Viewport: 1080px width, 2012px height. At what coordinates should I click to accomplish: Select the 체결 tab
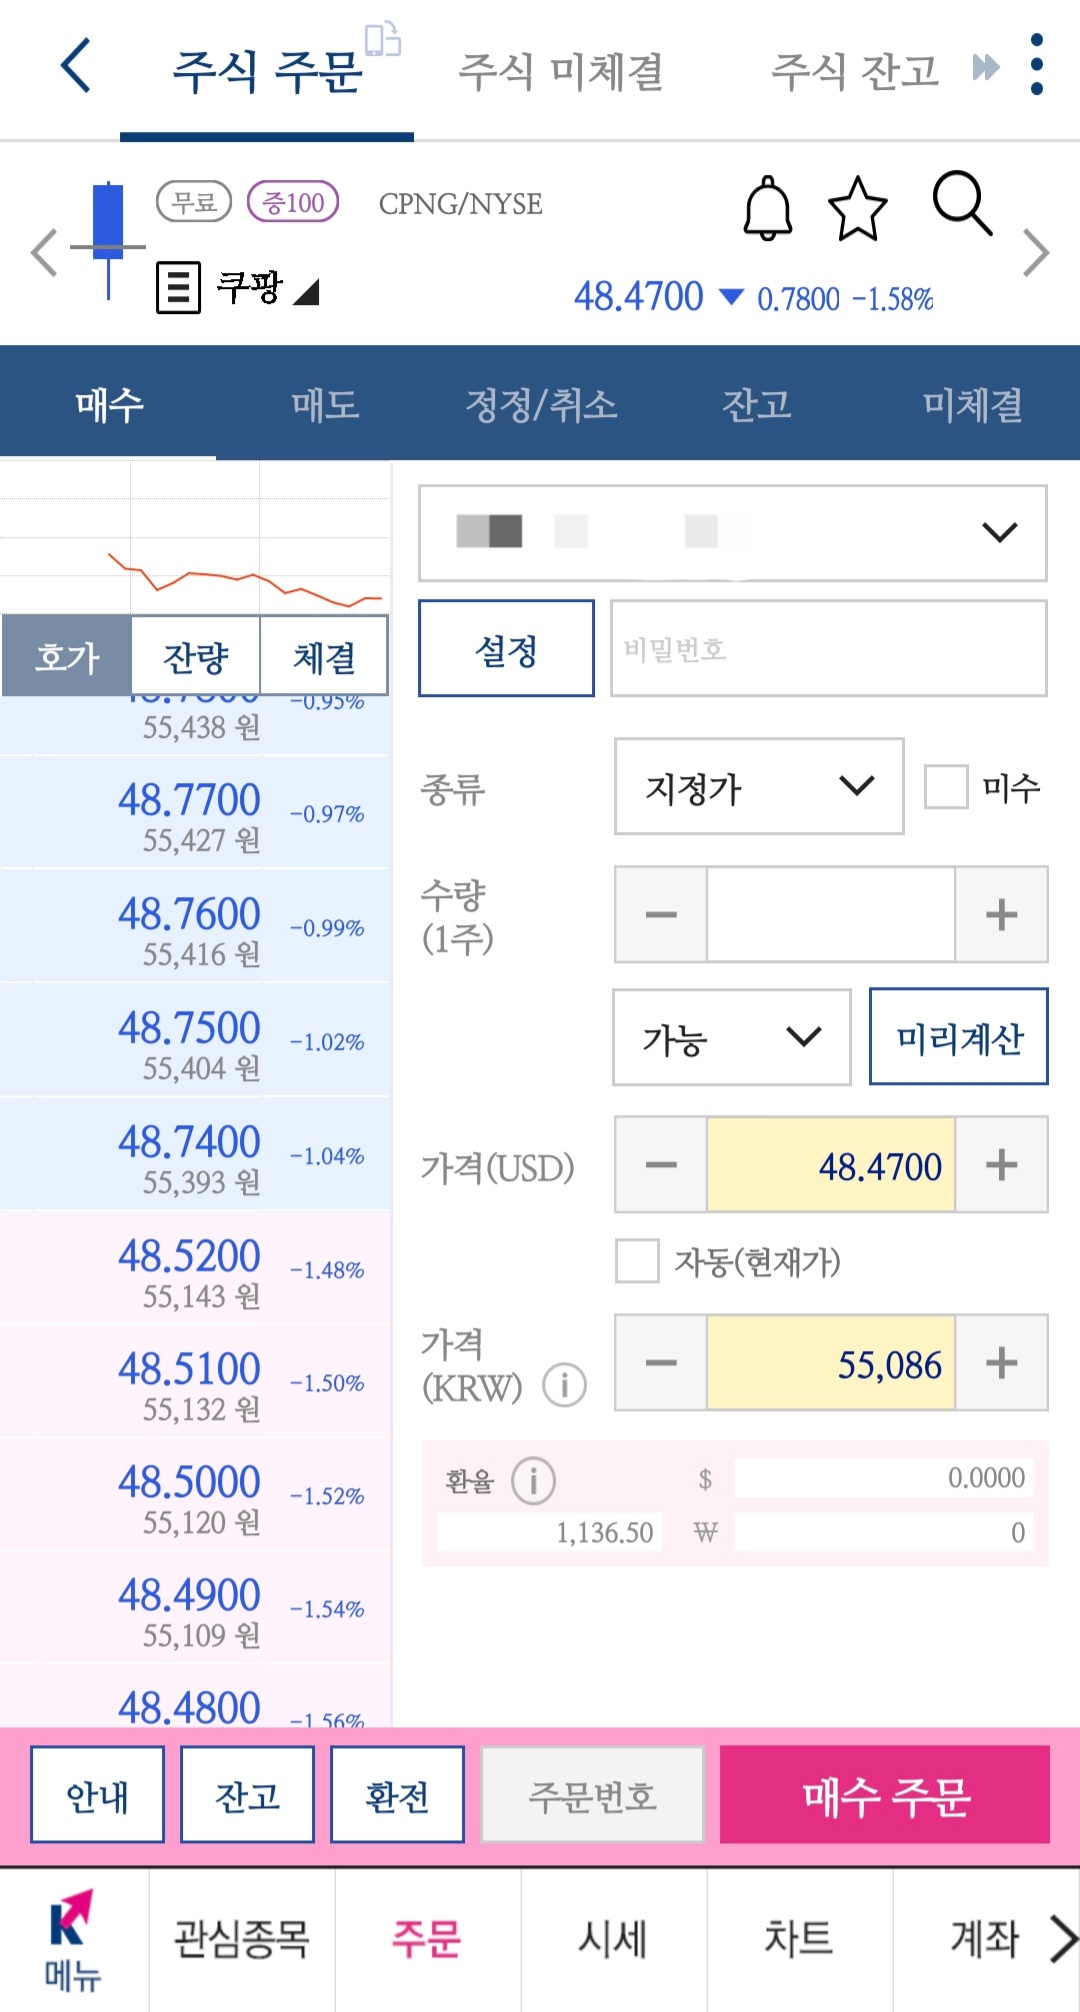tap(324, 656)
